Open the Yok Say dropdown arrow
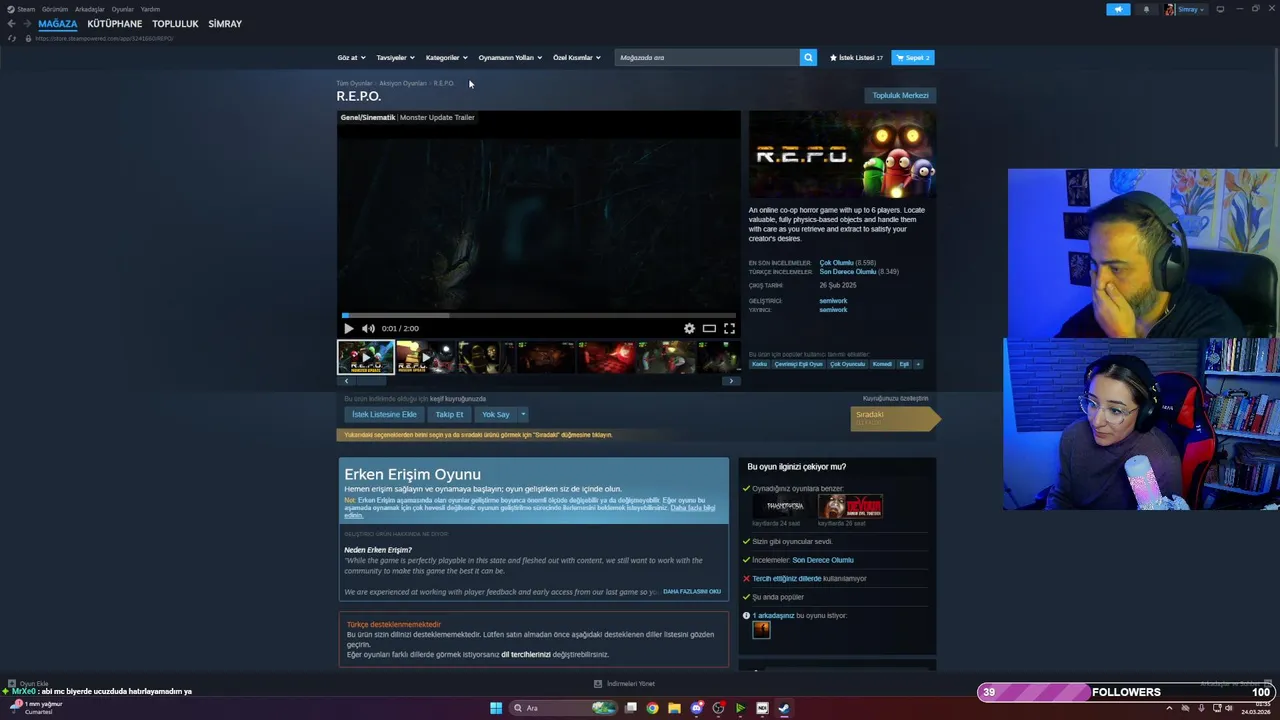 point(522,414)
